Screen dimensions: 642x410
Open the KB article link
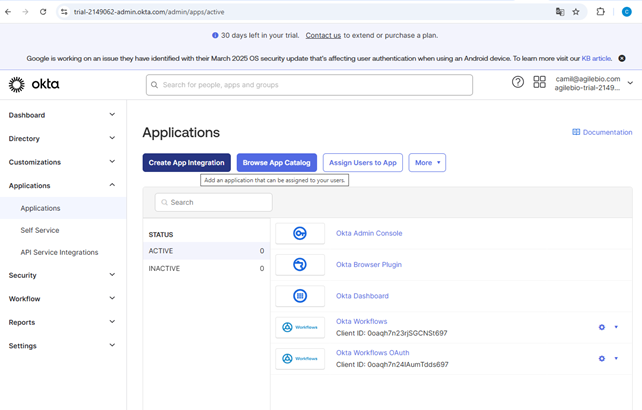597,59
